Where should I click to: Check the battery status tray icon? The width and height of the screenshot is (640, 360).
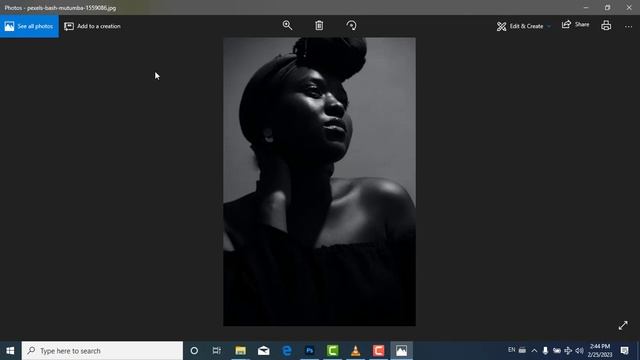coord(557,351)
